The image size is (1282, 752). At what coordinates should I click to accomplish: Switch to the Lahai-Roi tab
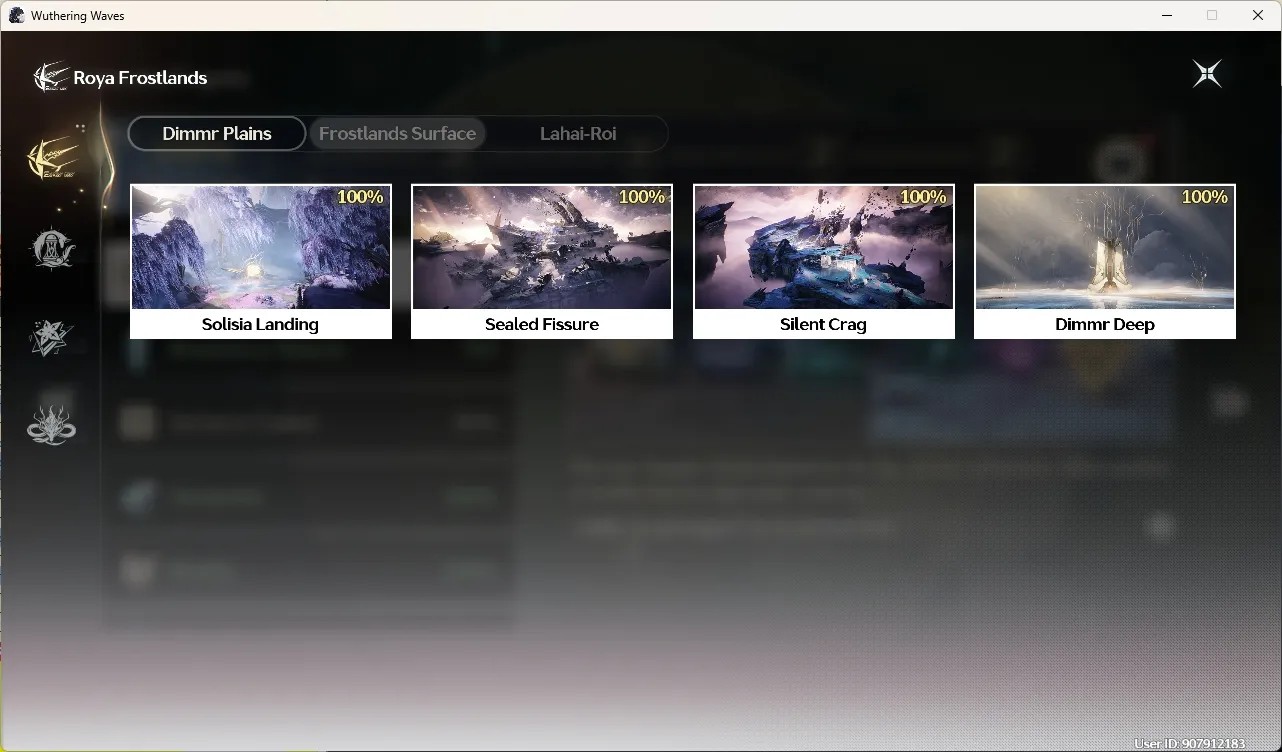pos(578,134)
